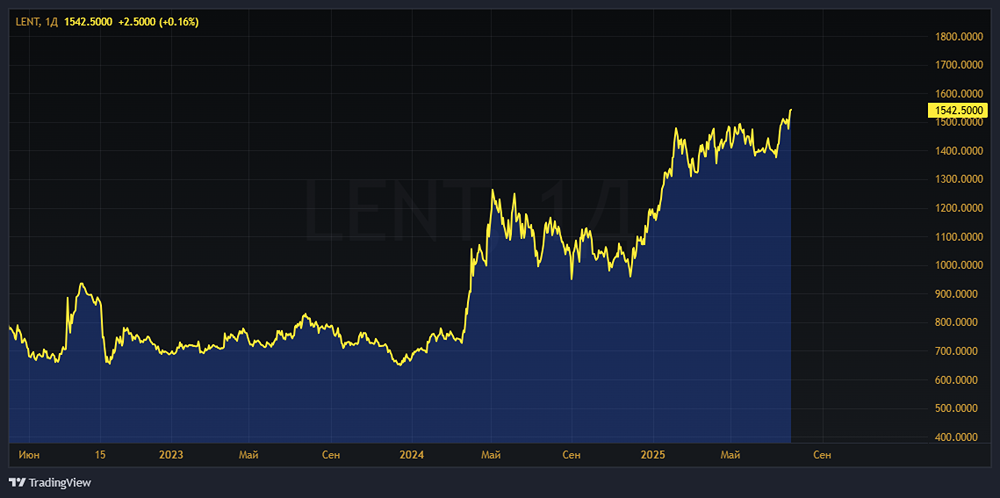This screenshot has height=498, width=1000.
Task: Select the LENT ticker symbol label
Action: [28, 22]
